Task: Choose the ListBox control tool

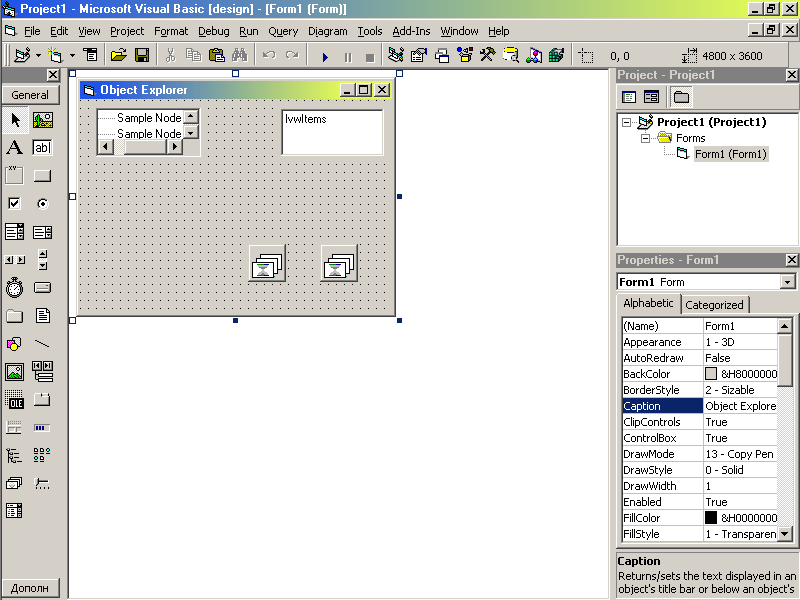Action: click(42, 232)
